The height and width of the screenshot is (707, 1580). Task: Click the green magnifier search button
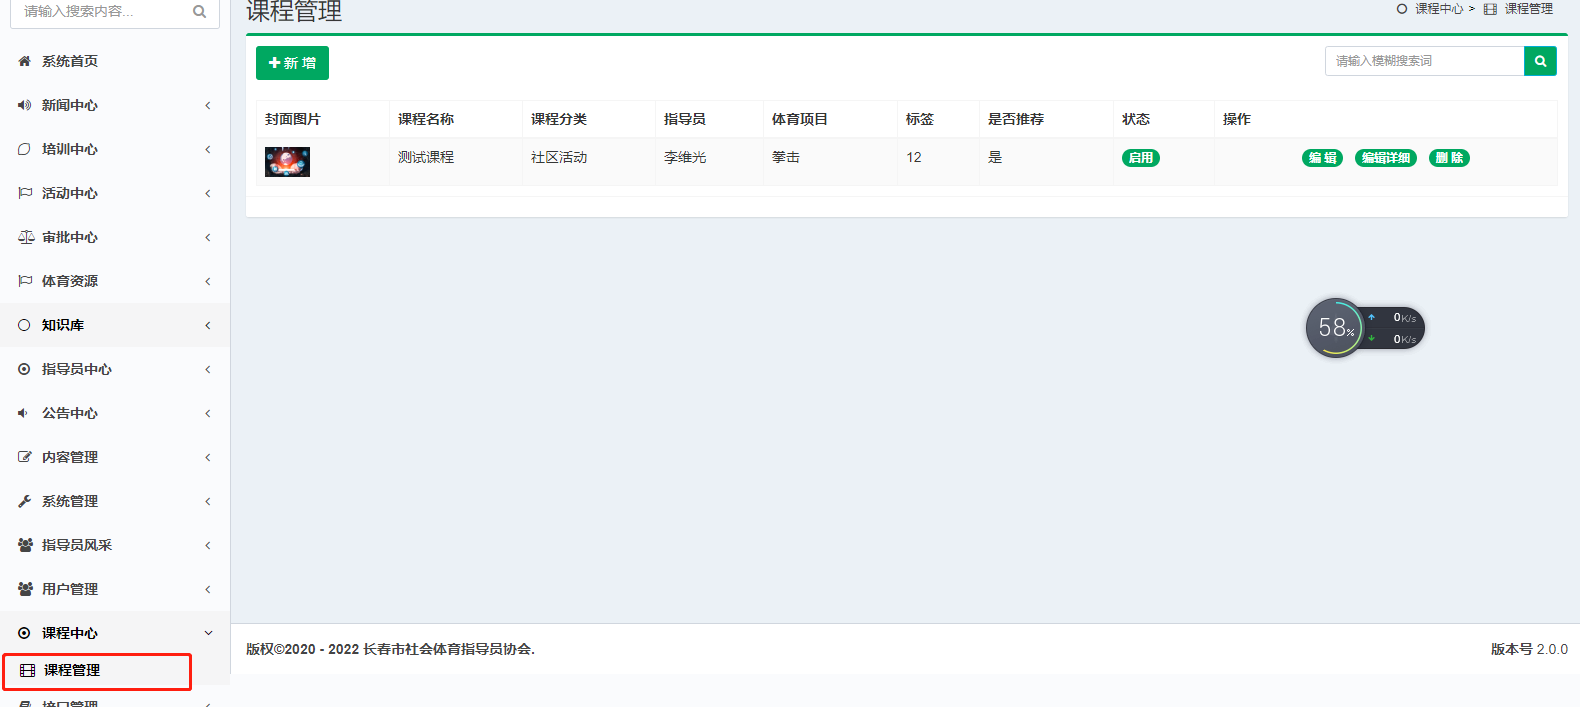(x=1540, y=61)
